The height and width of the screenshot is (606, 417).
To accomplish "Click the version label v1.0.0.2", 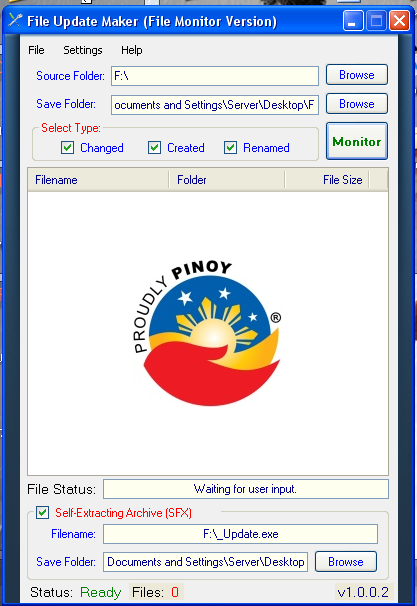I will tap(363, 592).
